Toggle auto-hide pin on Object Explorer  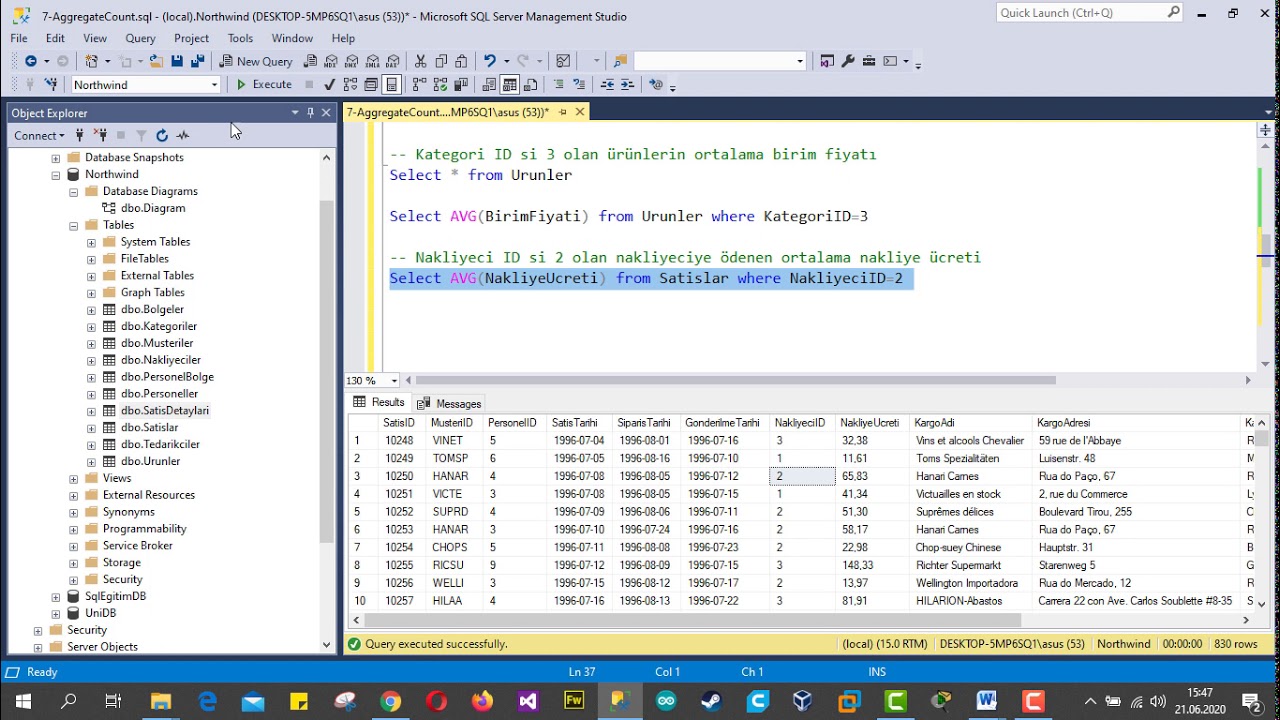pyautogui.click(x=310, y=113)
